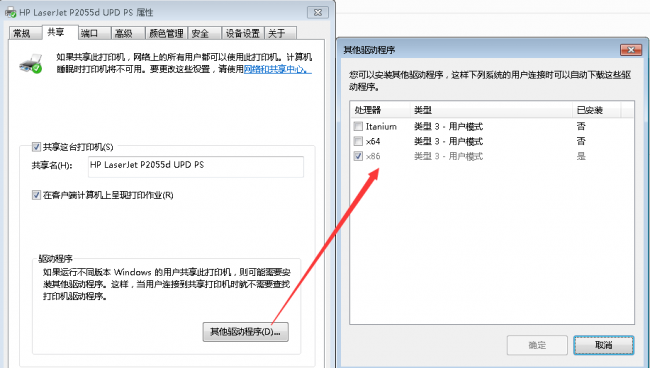This screenshot has height=368, width=650.
Task: Select the 共享 tab
Action: [x=60, y=32]
